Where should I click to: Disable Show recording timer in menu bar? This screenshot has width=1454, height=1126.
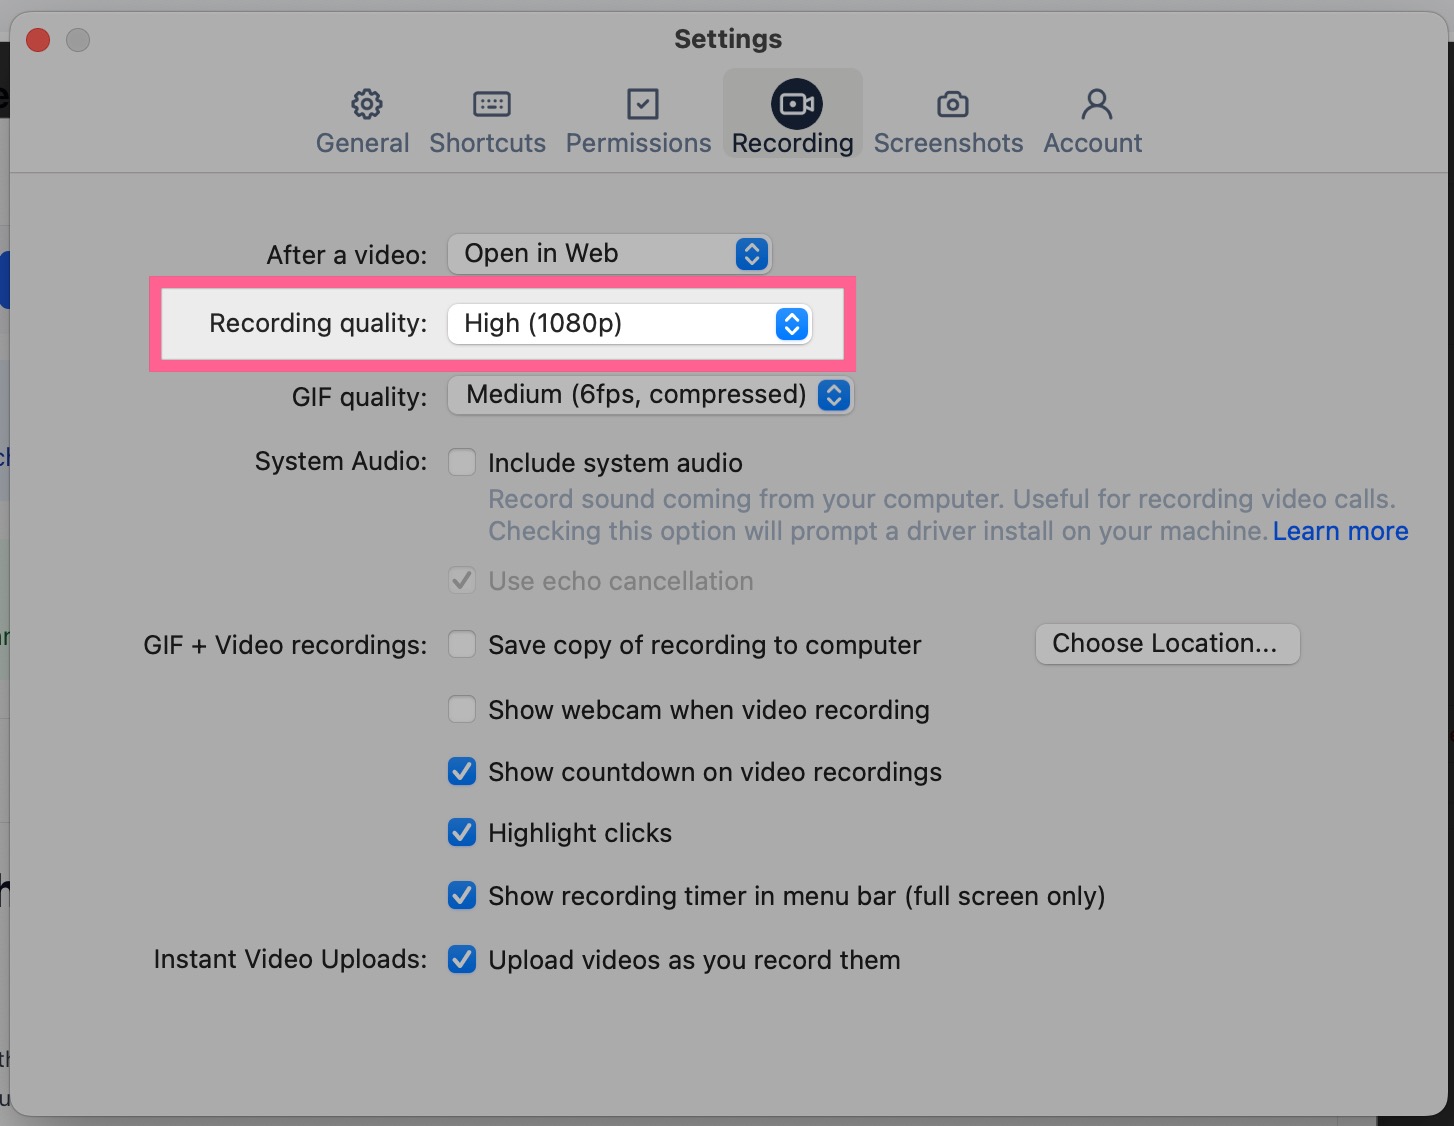462,896
